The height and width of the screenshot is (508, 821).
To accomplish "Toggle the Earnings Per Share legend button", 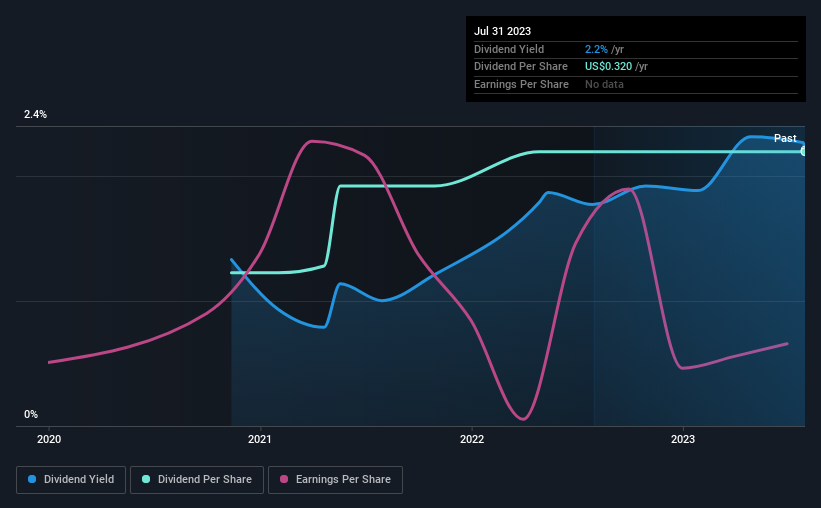I will click(x=335, y=480).
